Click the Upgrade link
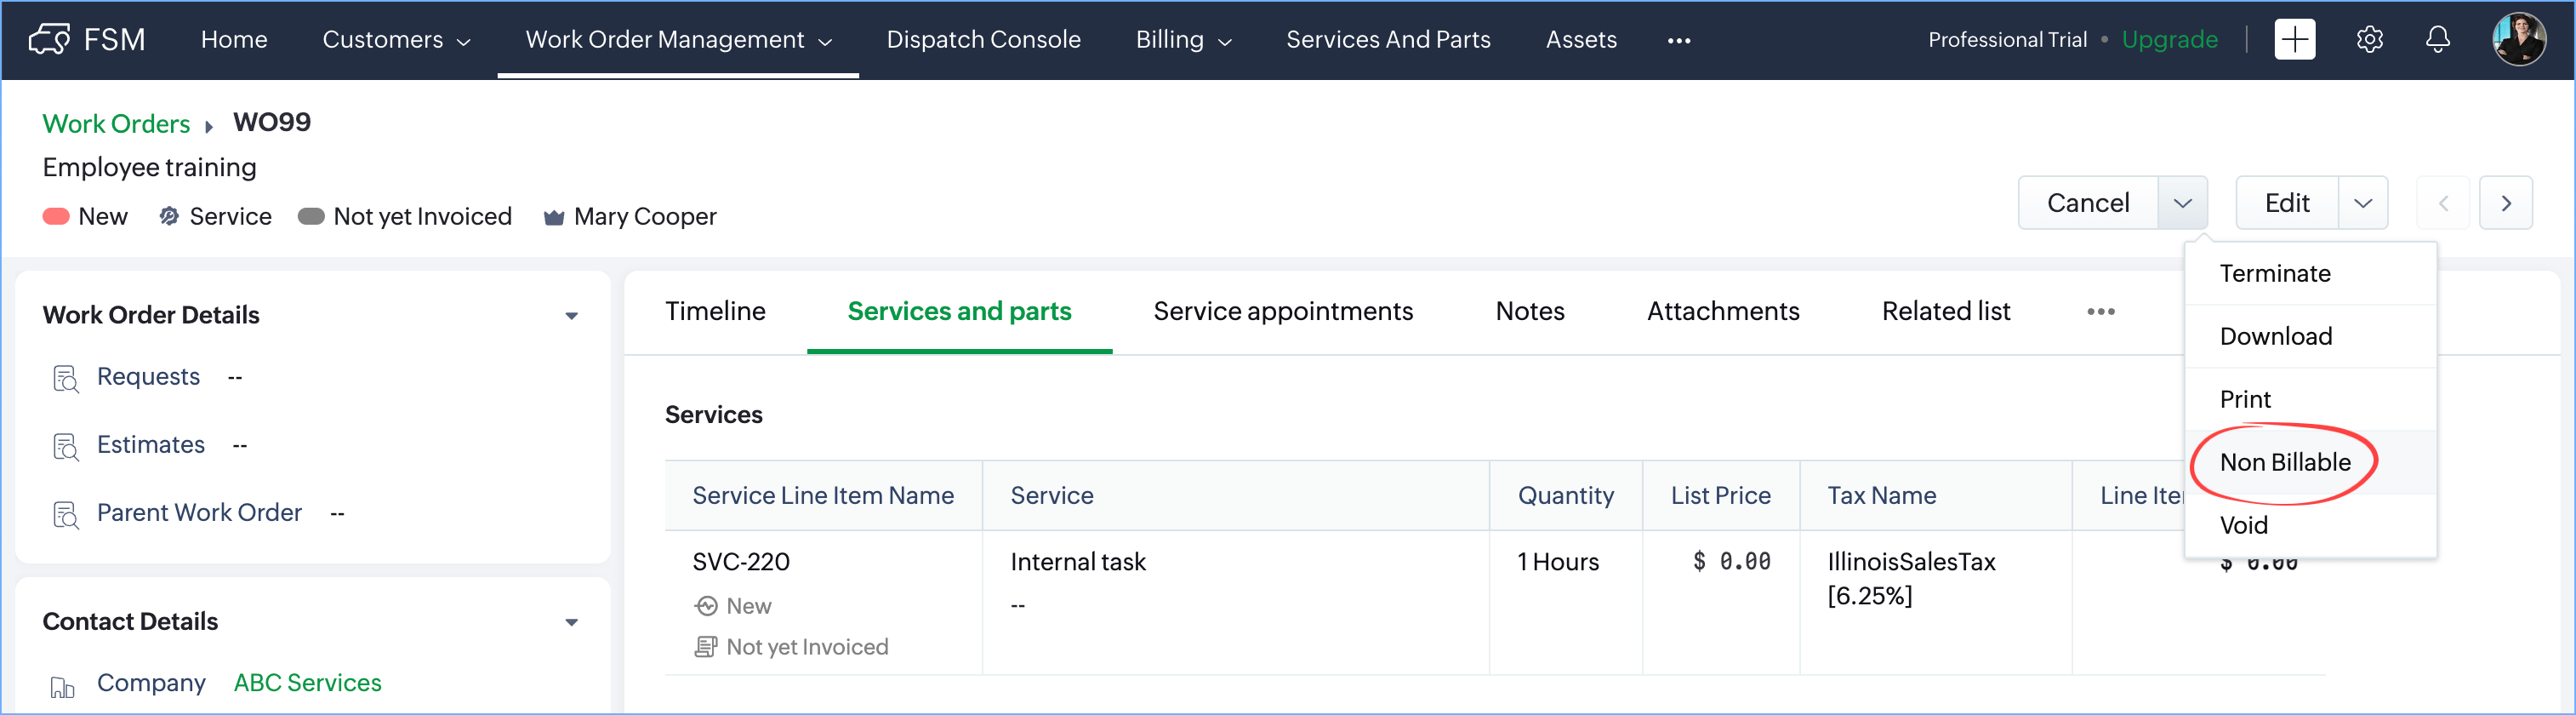 pos(2169,40)
